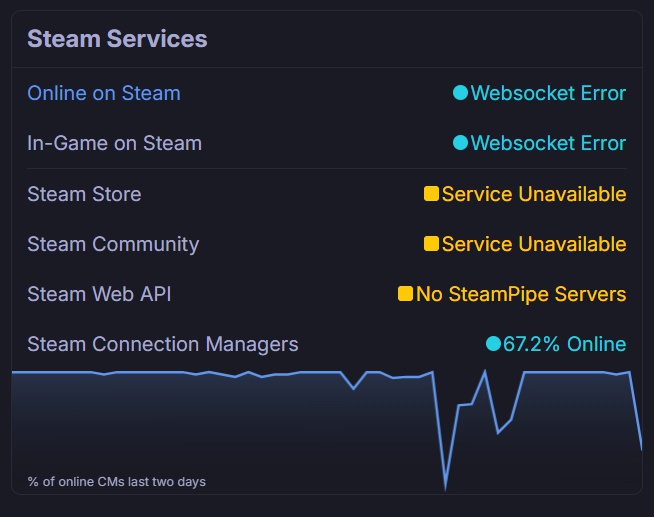Click the yellow square icon for Steam Community
Image resolution: width=654 pixels, height=517 pixels.
pos(431,244)
